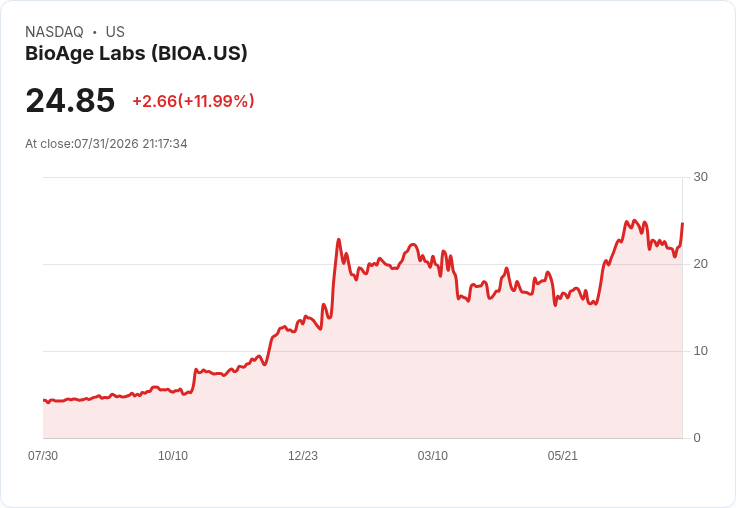Click the 07/30 x-axis date label
The width and height of the screenshot is (736, 508).
pos(43,456)
